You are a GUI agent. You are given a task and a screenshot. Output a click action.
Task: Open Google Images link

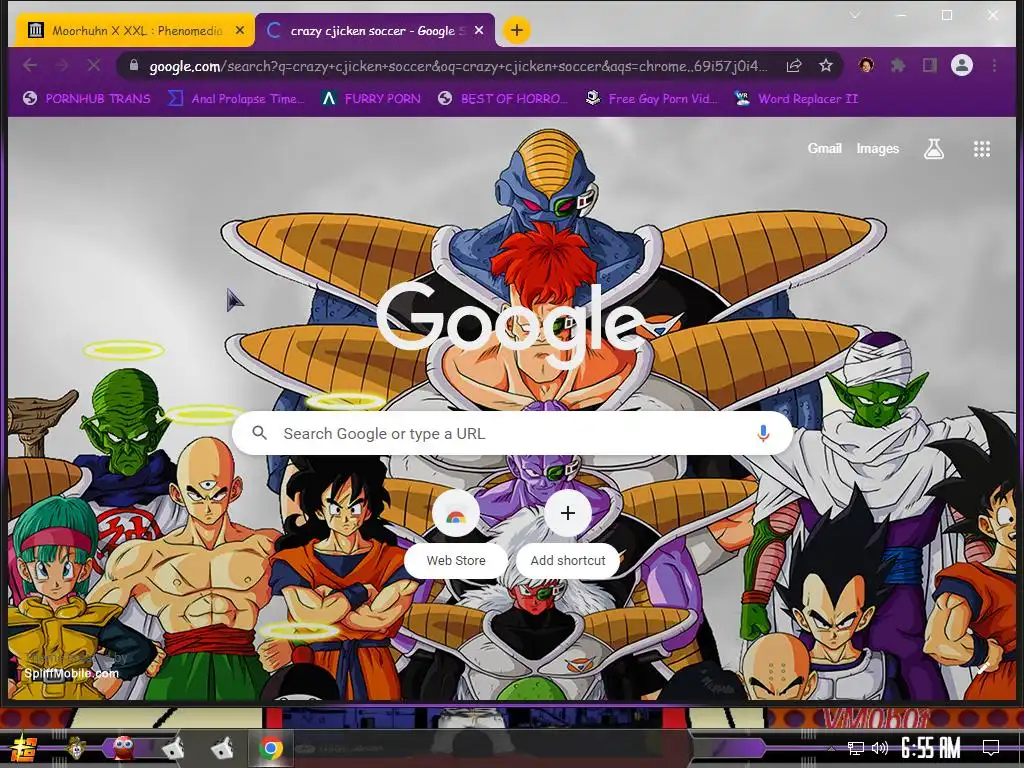878,148
